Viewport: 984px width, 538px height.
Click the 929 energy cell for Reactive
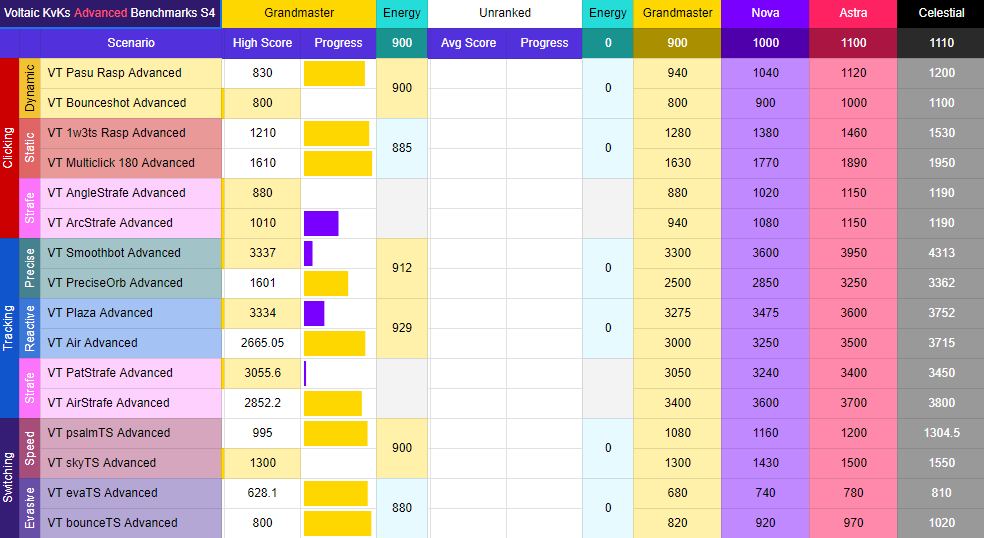(402, 328)
